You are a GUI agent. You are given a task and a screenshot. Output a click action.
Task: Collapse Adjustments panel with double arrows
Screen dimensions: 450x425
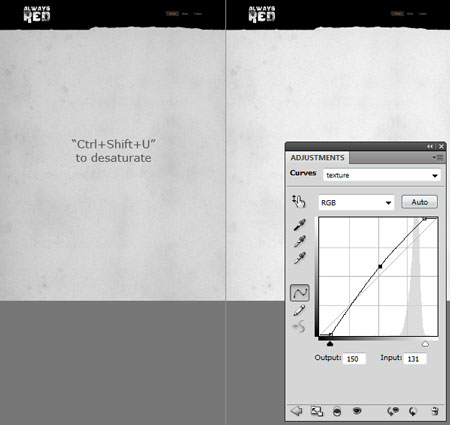coord(430,146)
